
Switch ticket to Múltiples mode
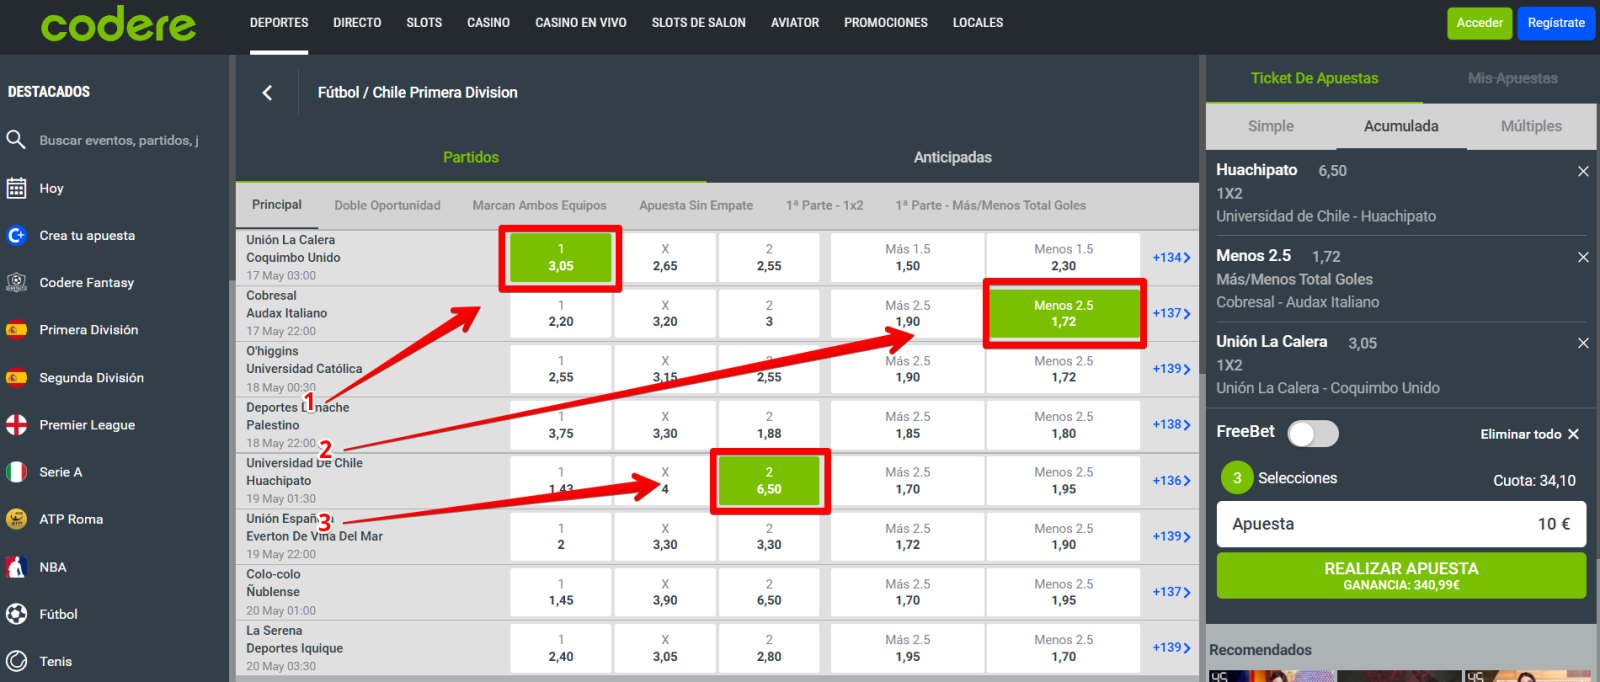point(1531,126)
